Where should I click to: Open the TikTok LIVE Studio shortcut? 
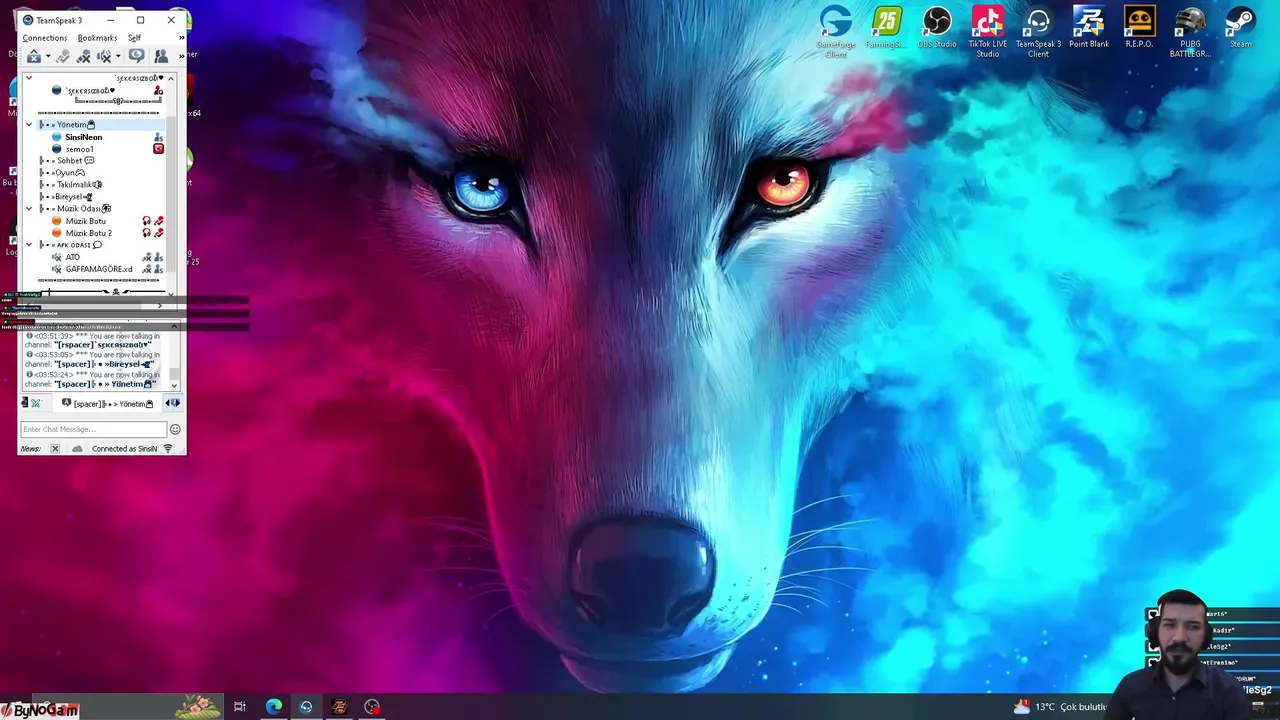987,31
